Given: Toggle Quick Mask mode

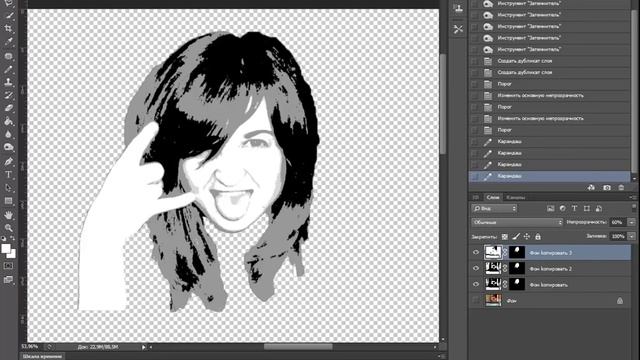Looking at the screenshot, I should point(8,266).
